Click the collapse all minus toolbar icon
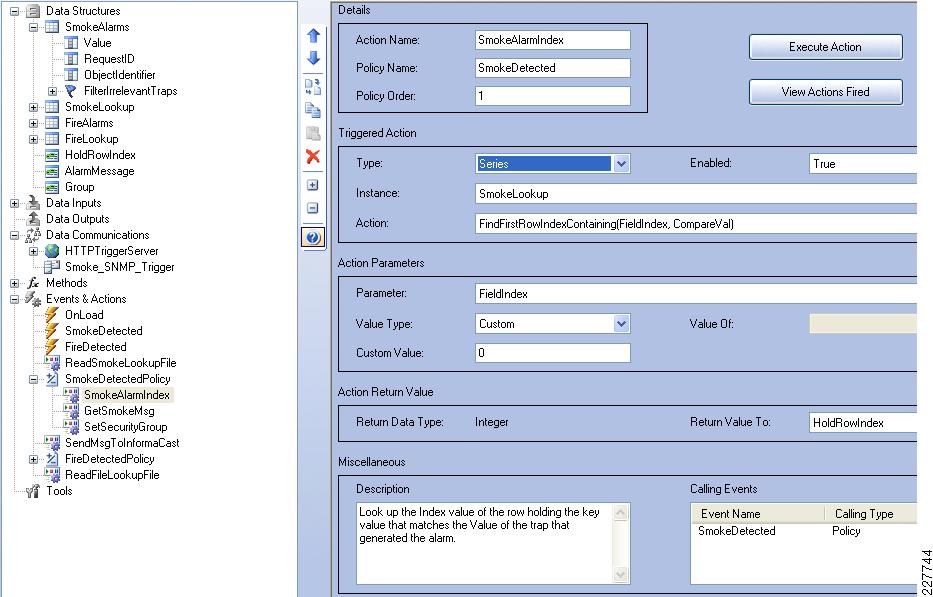 pos(313,208)
